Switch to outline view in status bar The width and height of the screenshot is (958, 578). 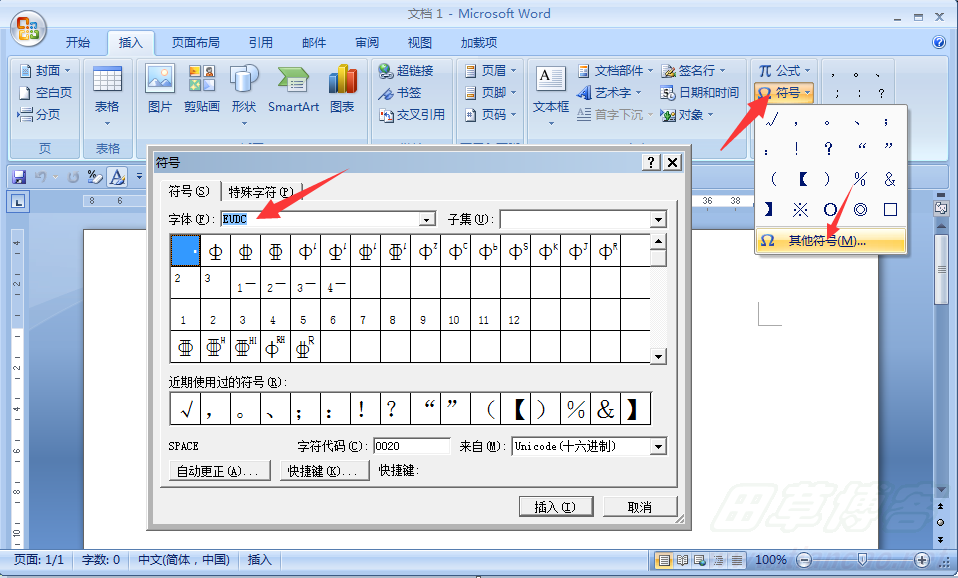coord(718,560)
